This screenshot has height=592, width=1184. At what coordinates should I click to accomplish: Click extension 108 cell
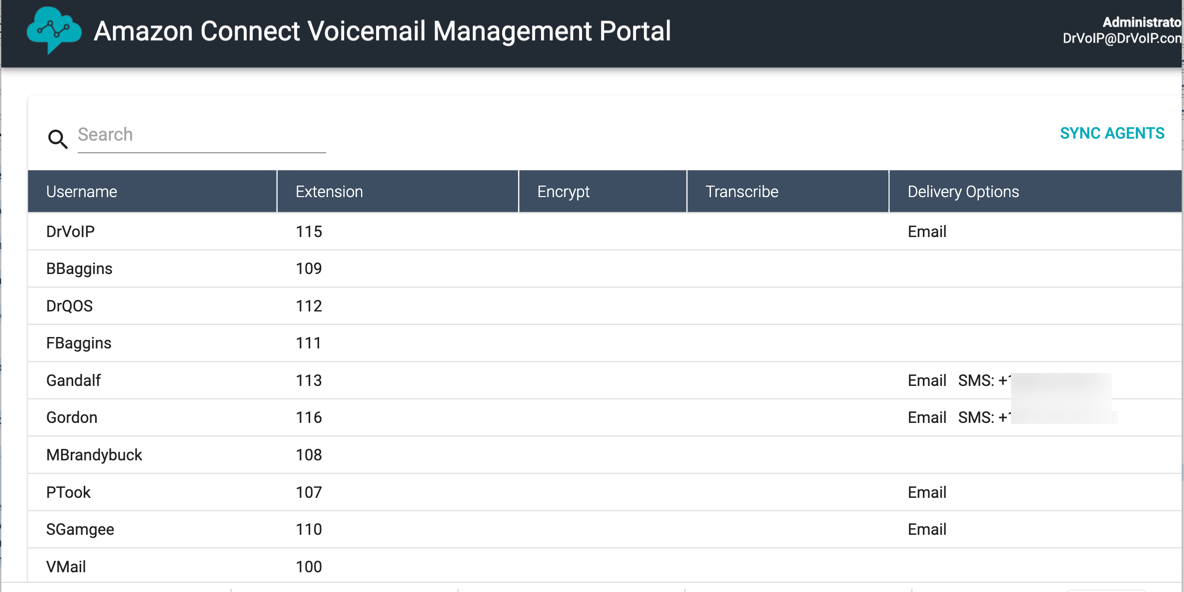pyautogui.click(x=309, y=455)
